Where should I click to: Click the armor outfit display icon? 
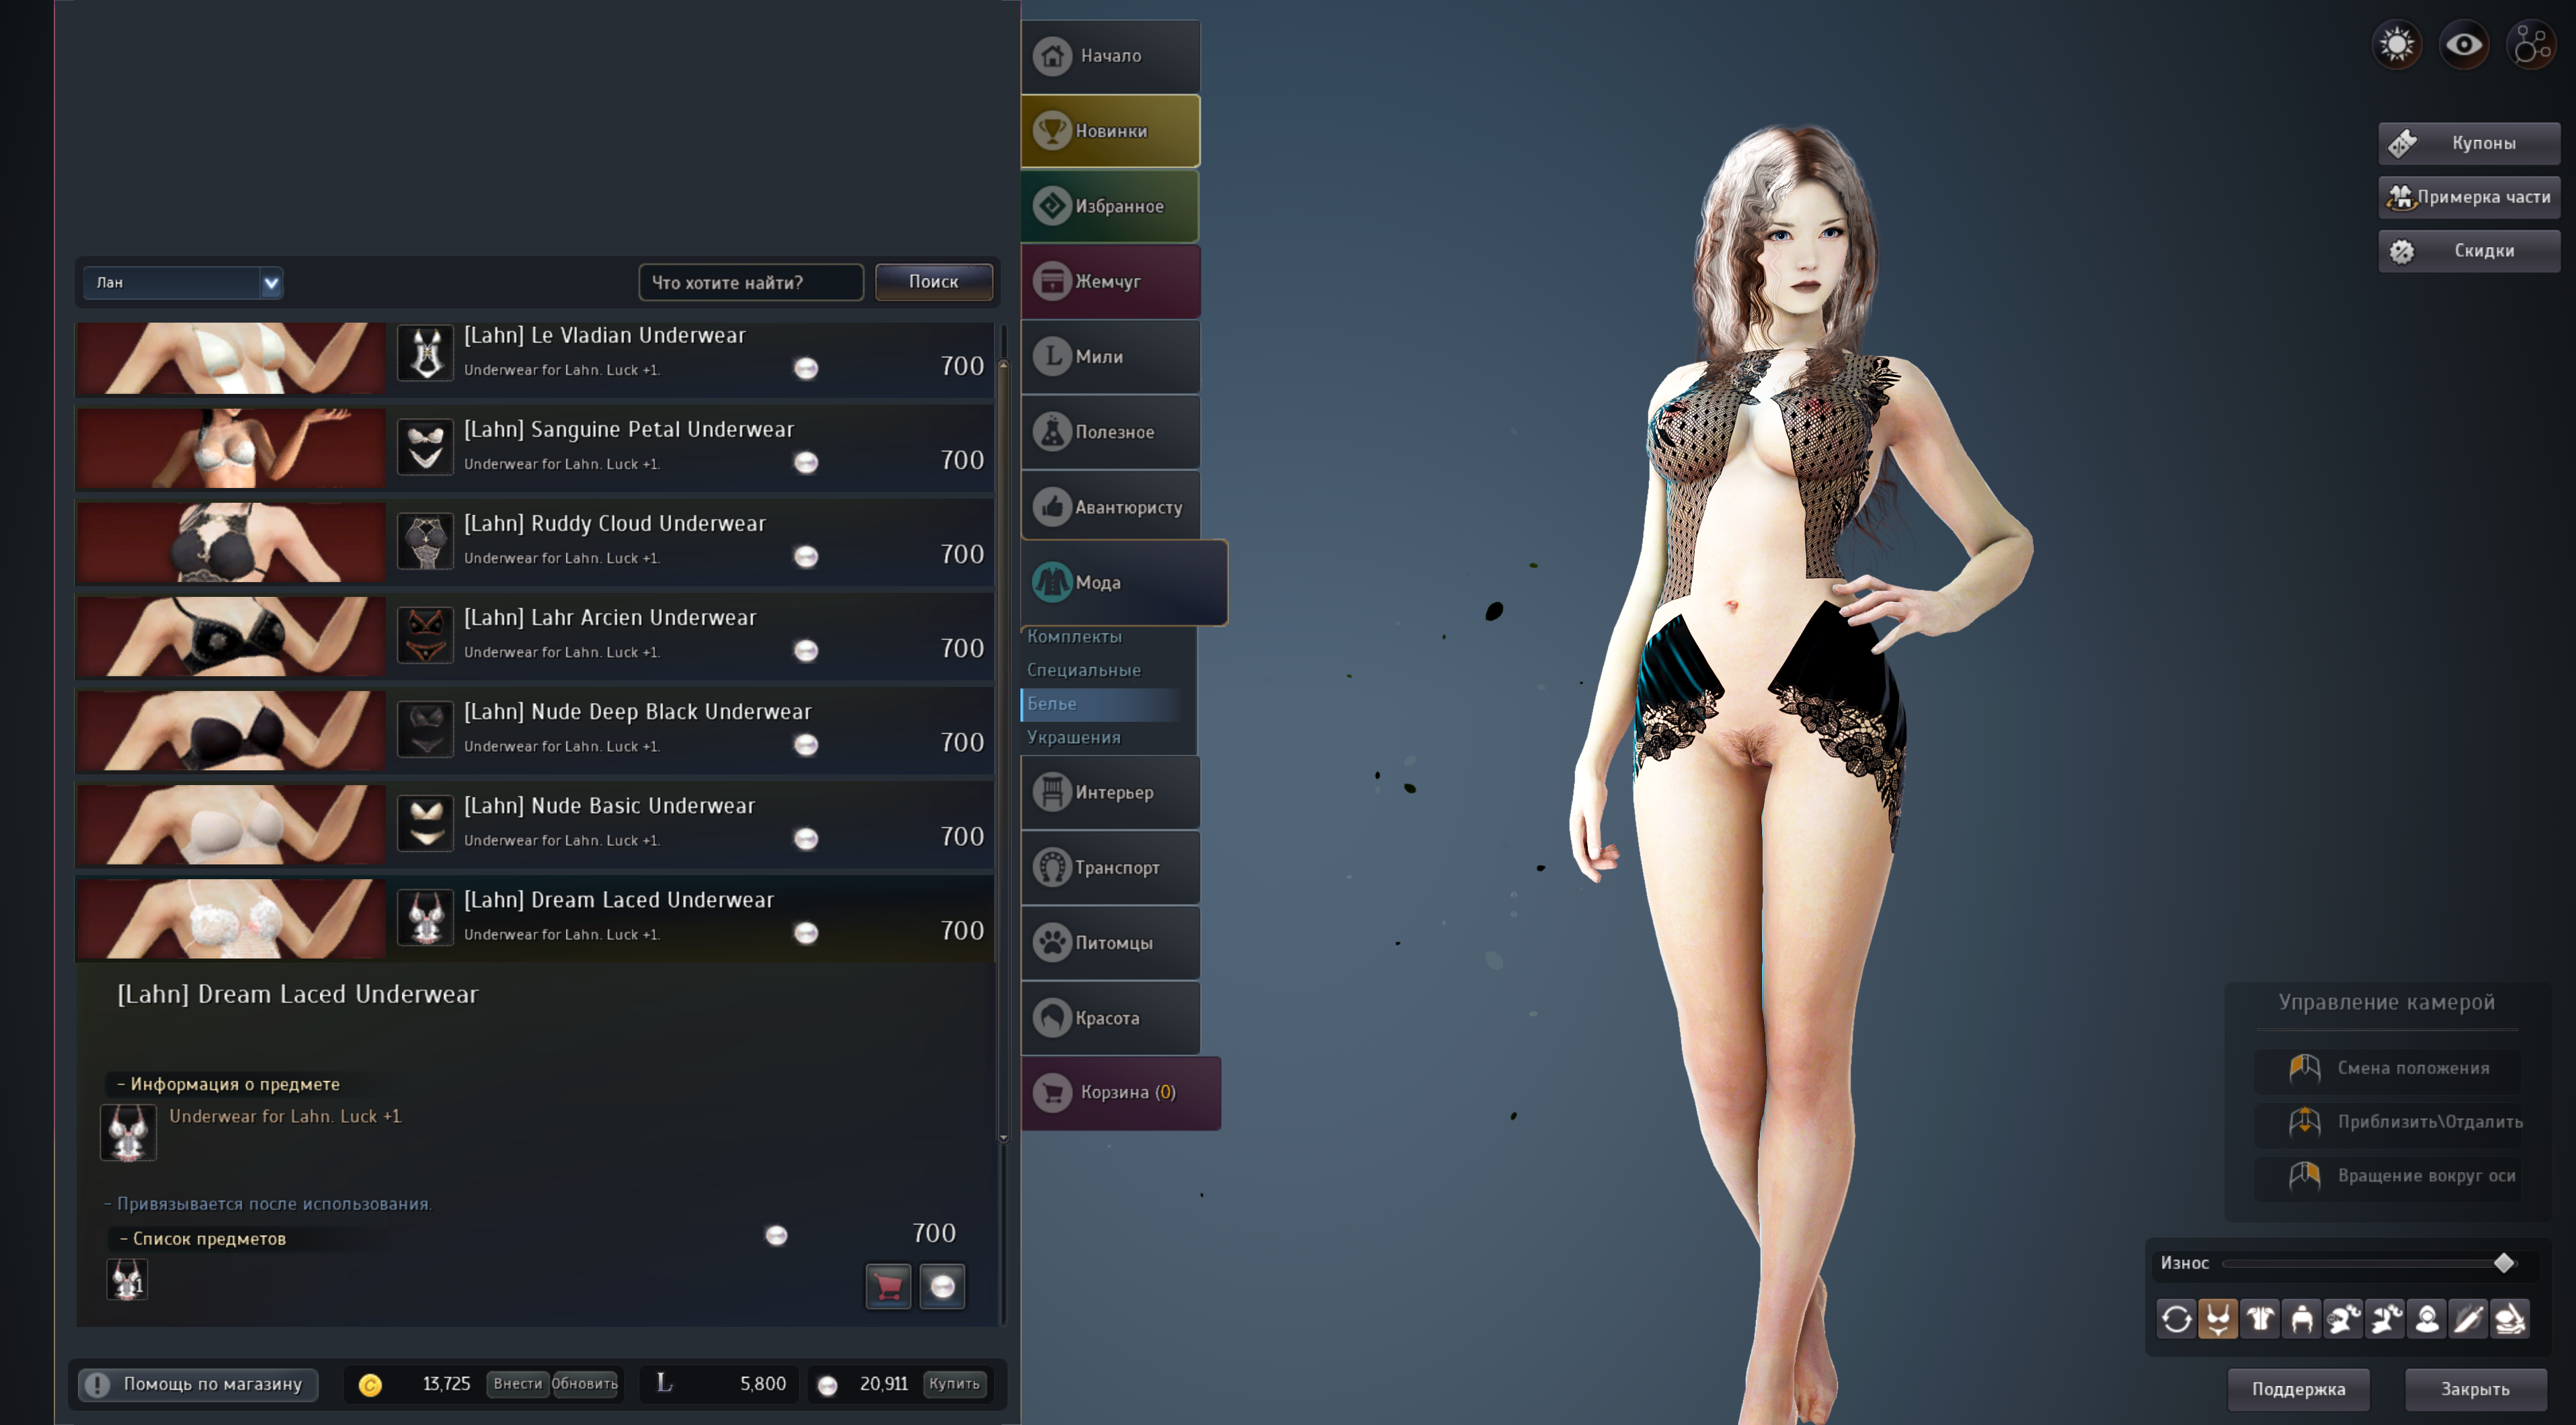pyautogui.click(x=2260, y=1319)
